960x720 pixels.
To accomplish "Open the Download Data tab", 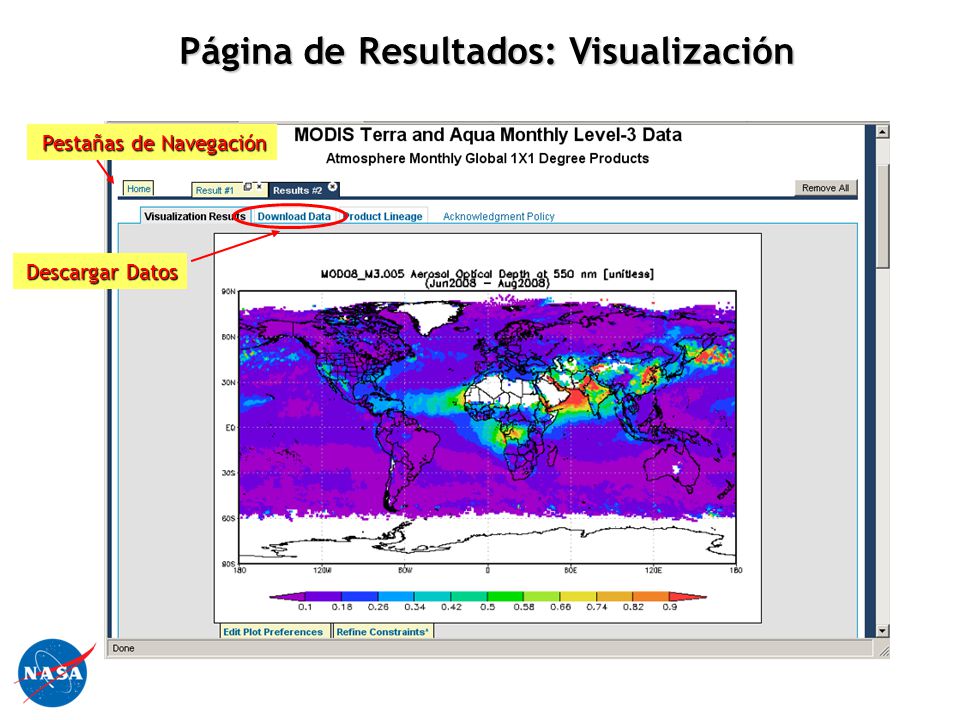I will (x=294, y=216).
